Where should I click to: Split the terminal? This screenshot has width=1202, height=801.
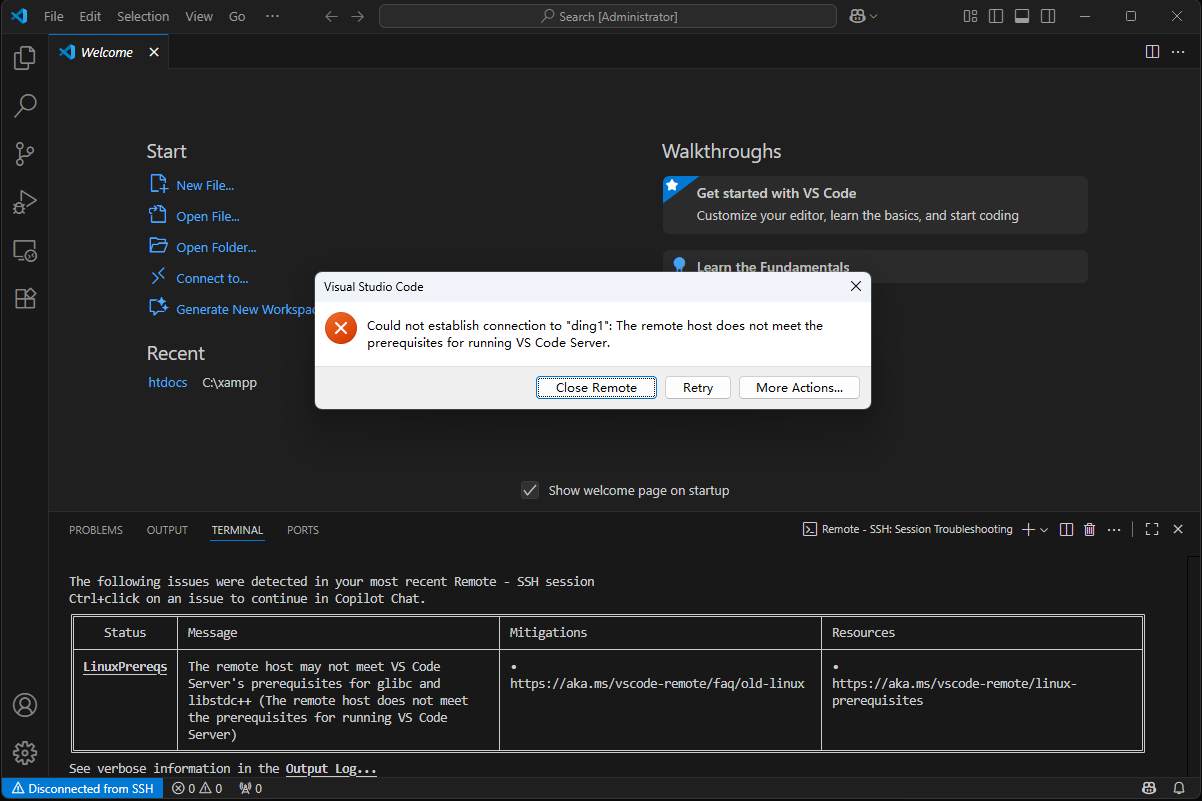pos(1067,529)
